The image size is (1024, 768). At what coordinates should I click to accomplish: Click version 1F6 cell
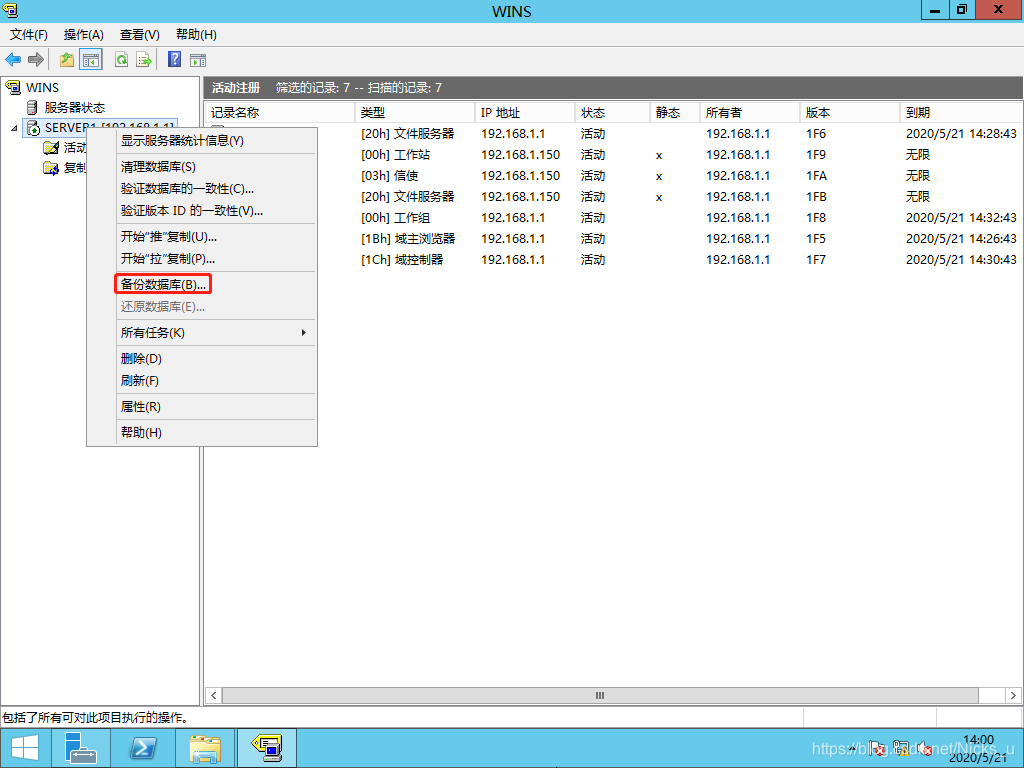point(816,134)
